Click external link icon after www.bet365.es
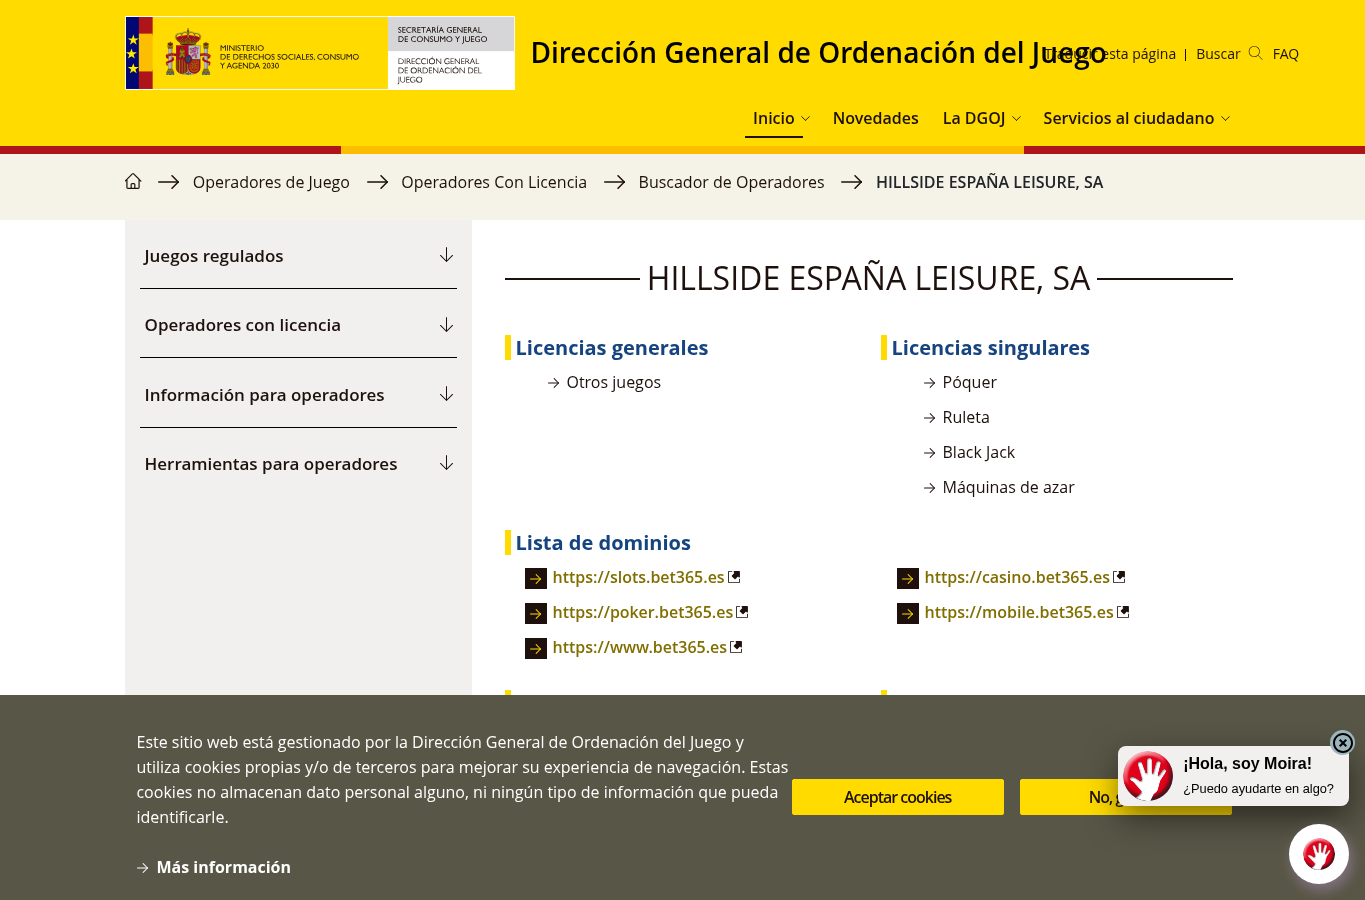The width and height of the screenshot is (1365, 900). coord(736,646)
